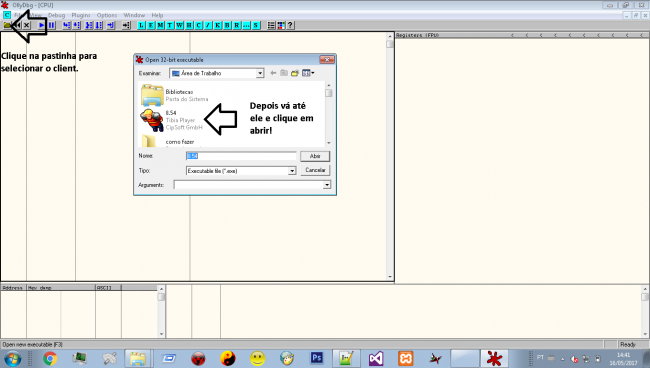Click the Nome filename input field
This screenshot has width=650, height=368.
(x=241, y=156)
